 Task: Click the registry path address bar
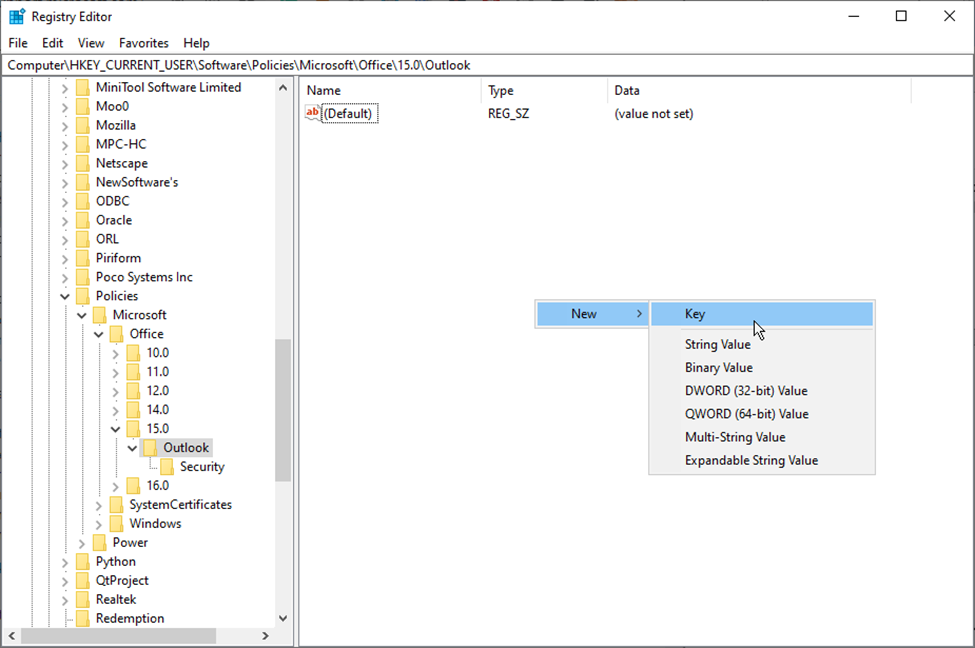point(487,65)
